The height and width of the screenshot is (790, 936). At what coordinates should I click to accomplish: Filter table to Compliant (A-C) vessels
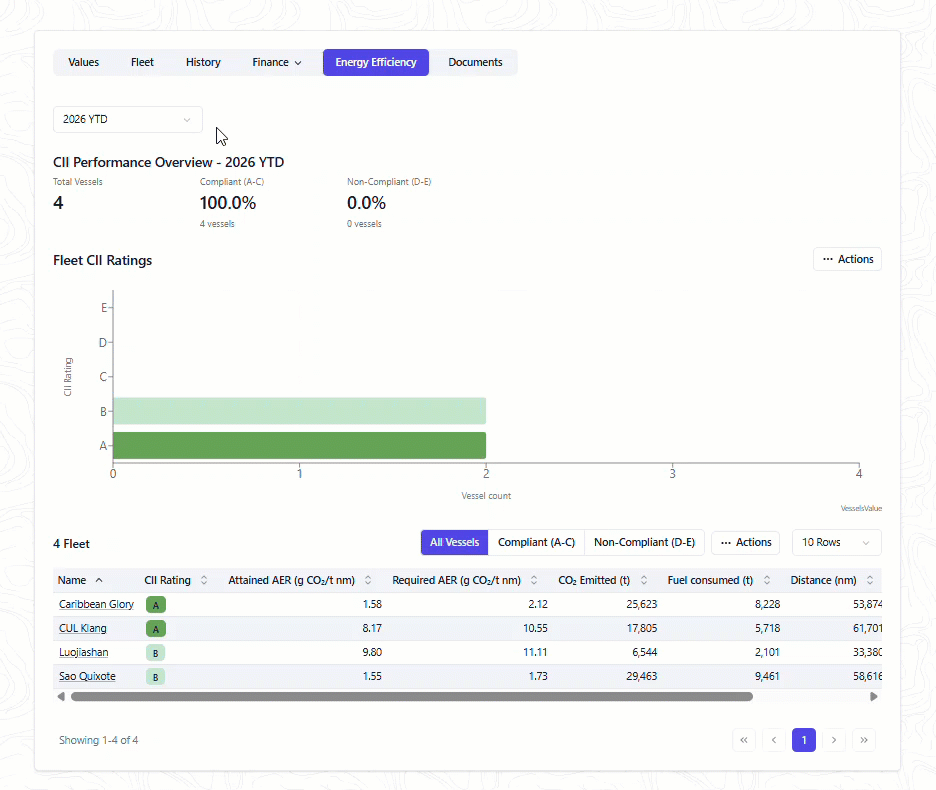click(x=536, y=543)
